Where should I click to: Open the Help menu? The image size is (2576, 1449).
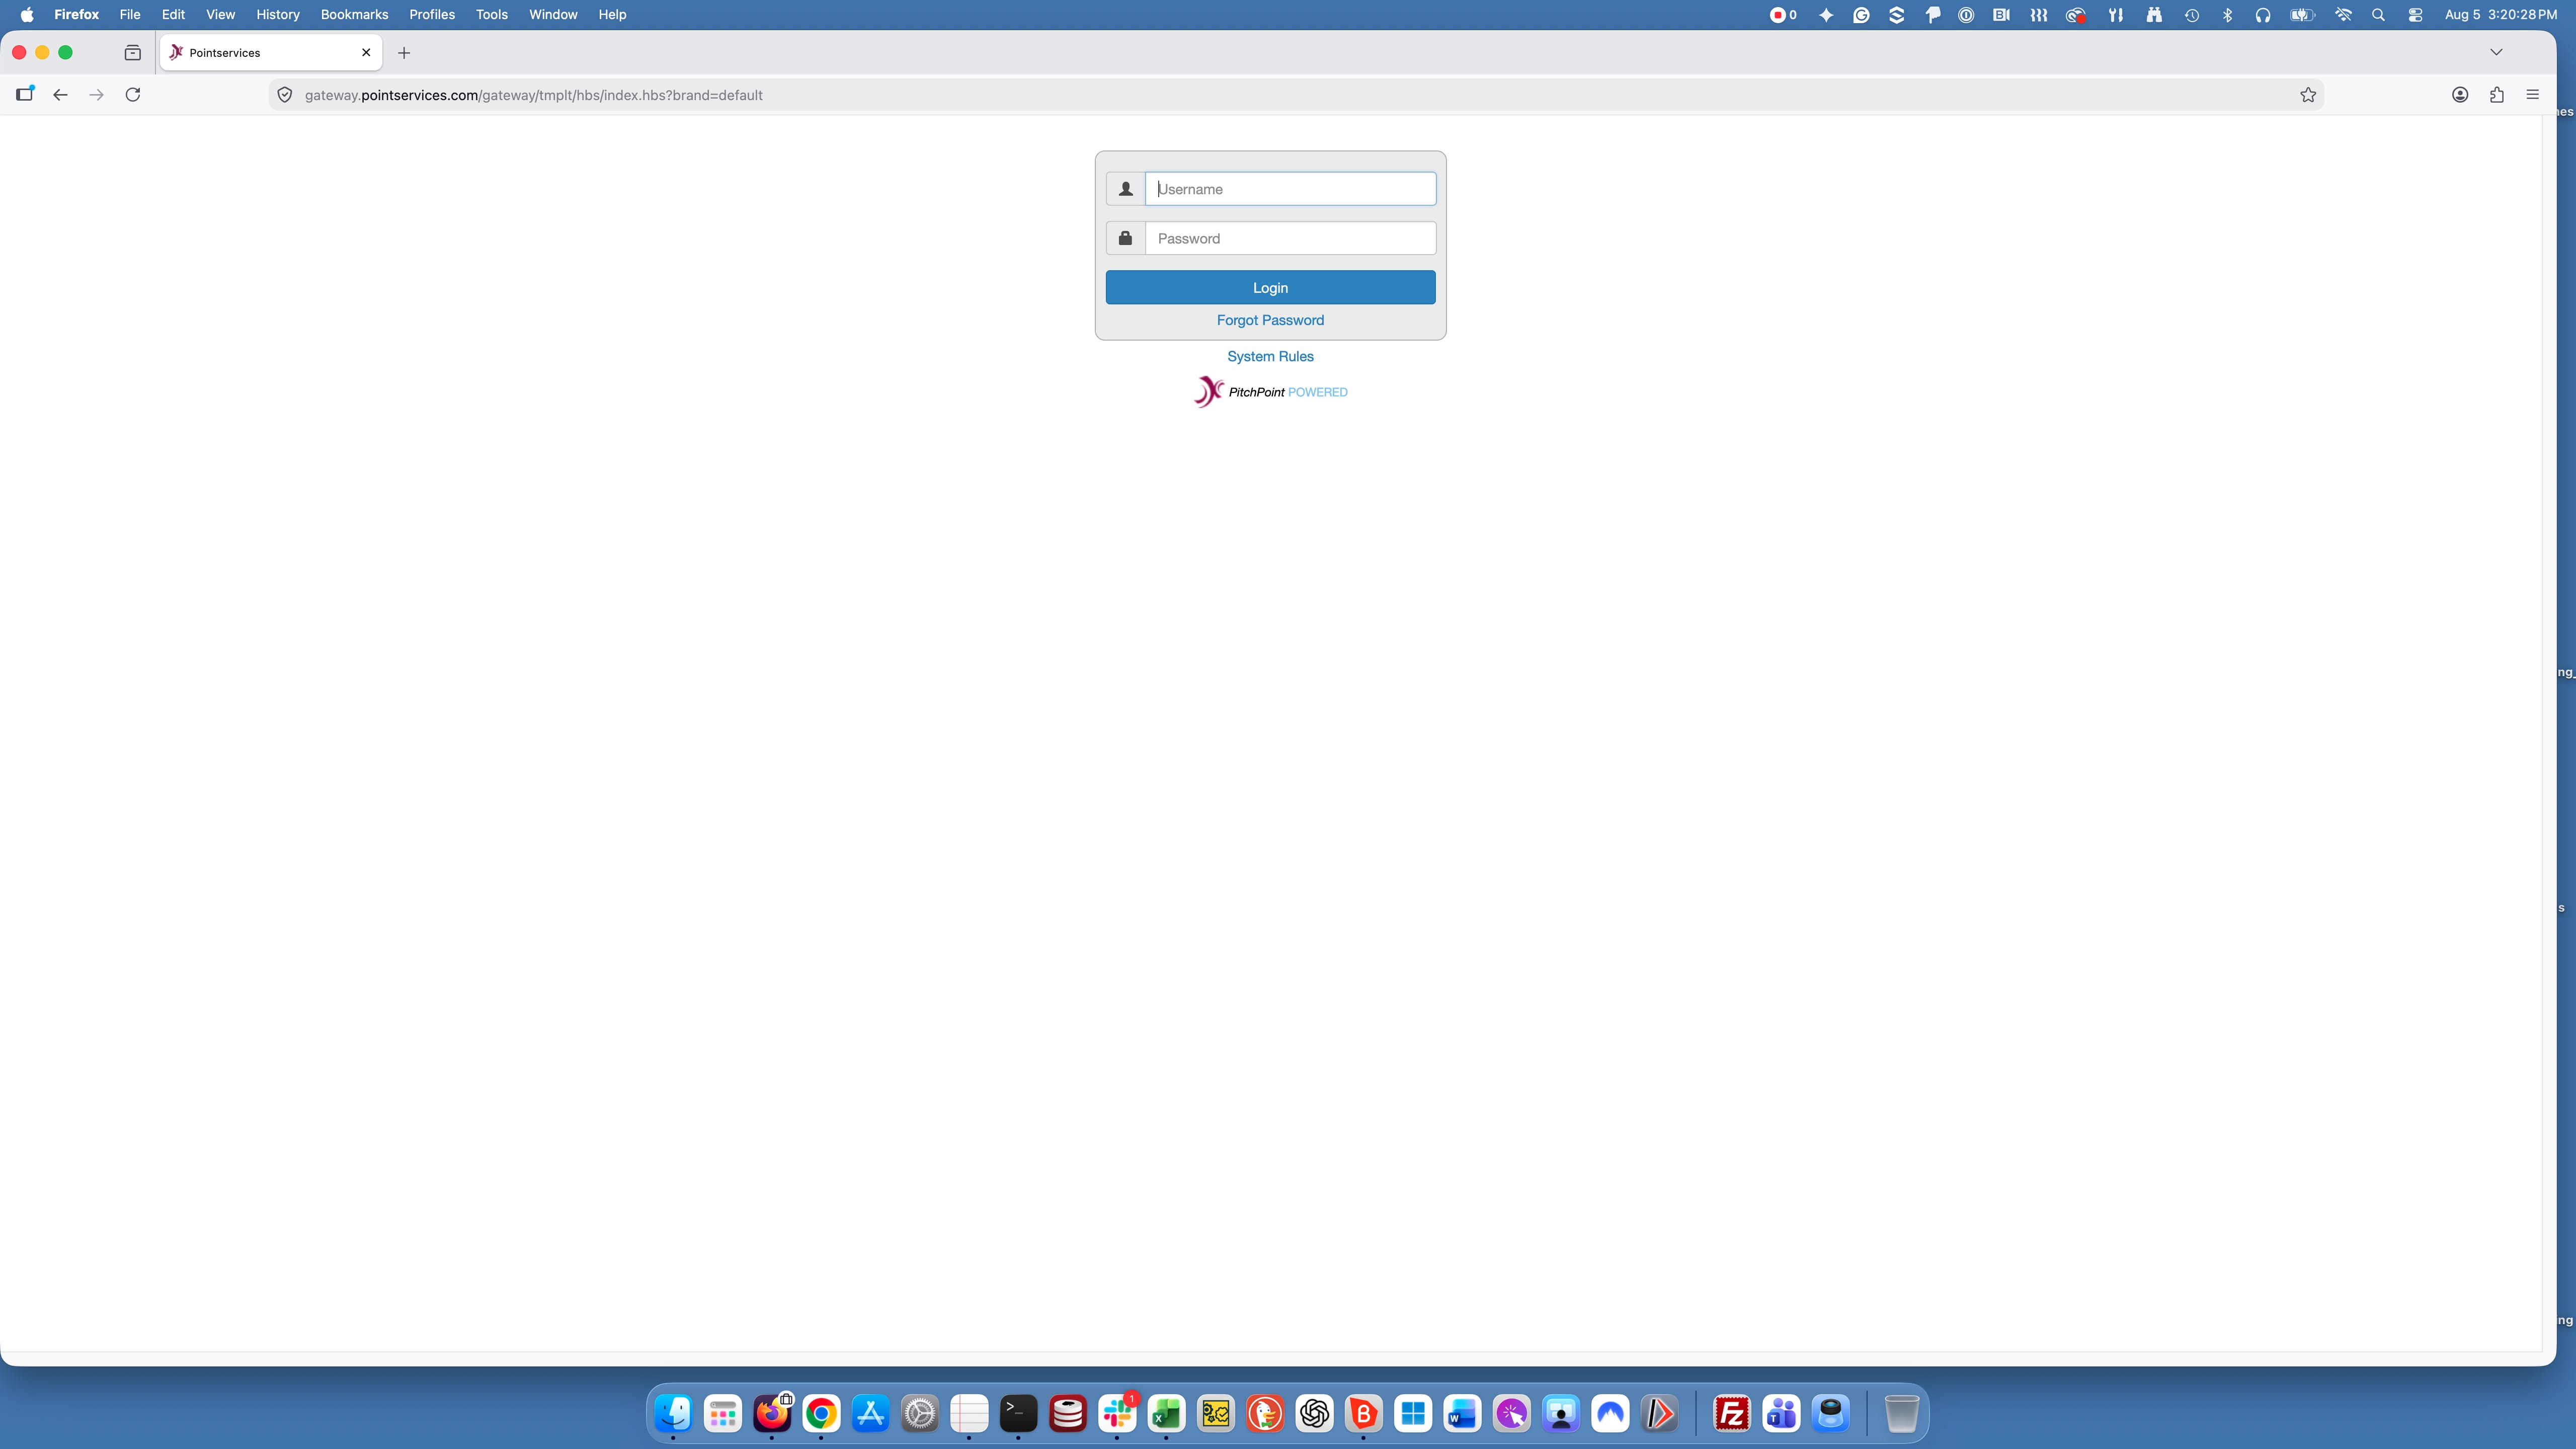pos(612,15)
